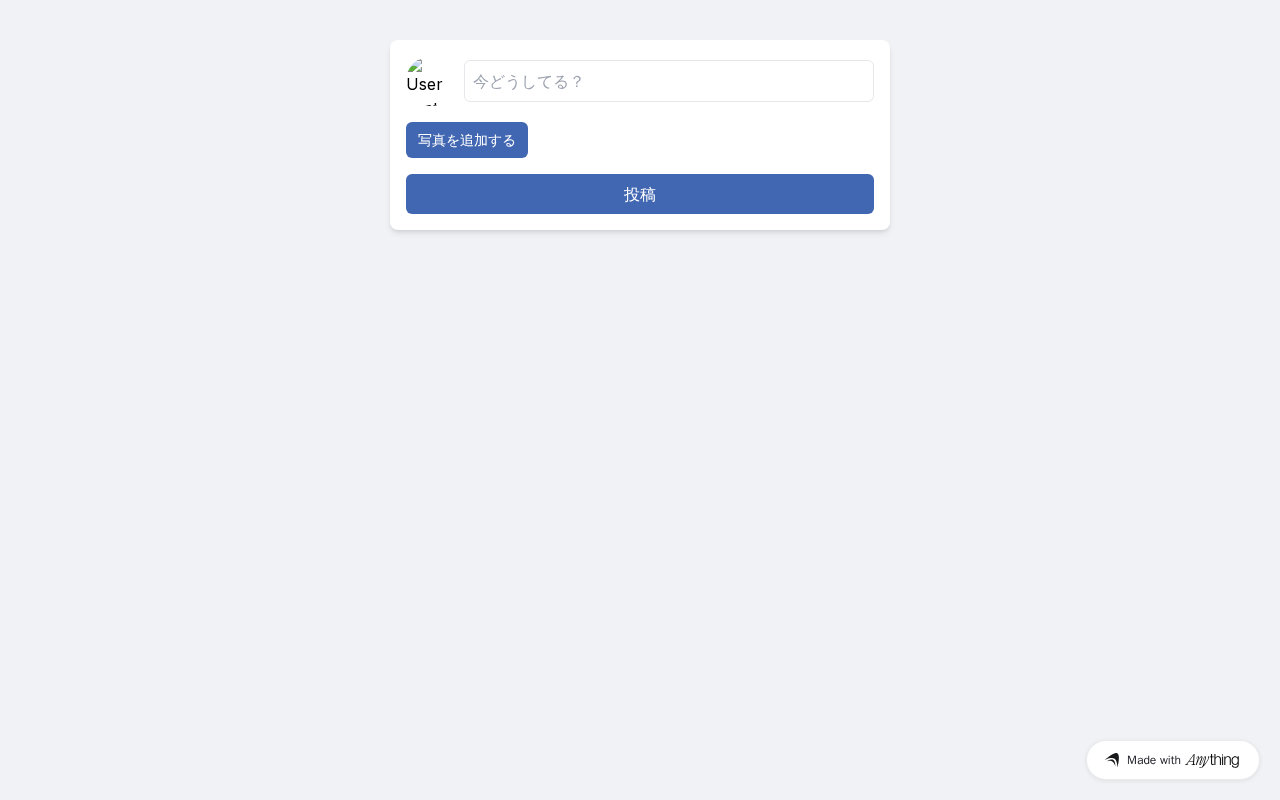The height and width of the screenshot is (800, 1280).
Task: Submit the post with the 投稿 button
Action: pyautogui.click(x=640, y=194)
